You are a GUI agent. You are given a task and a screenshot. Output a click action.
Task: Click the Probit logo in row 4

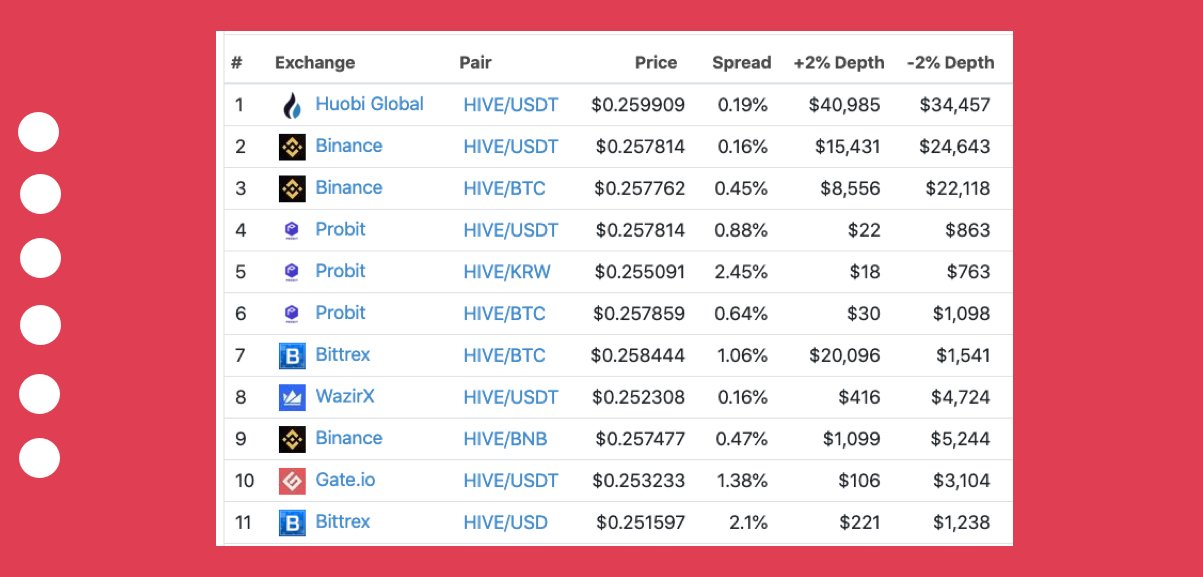tap(292, 230)
